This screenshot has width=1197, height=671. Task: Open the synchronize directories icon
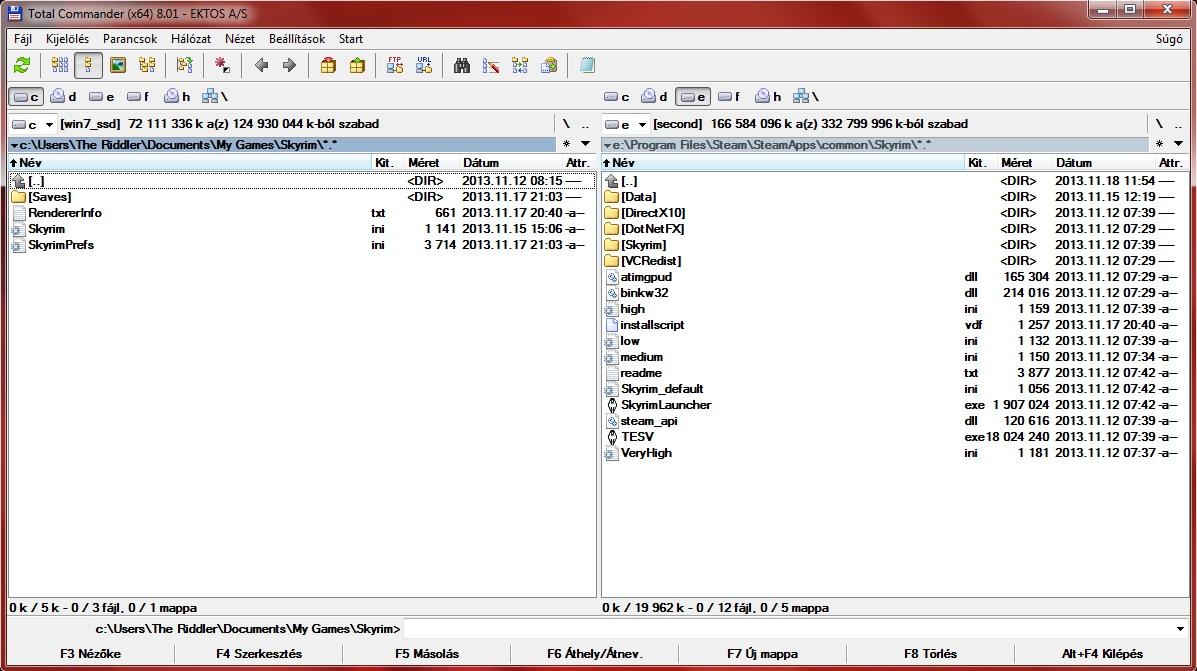click(x=520, y=66)
